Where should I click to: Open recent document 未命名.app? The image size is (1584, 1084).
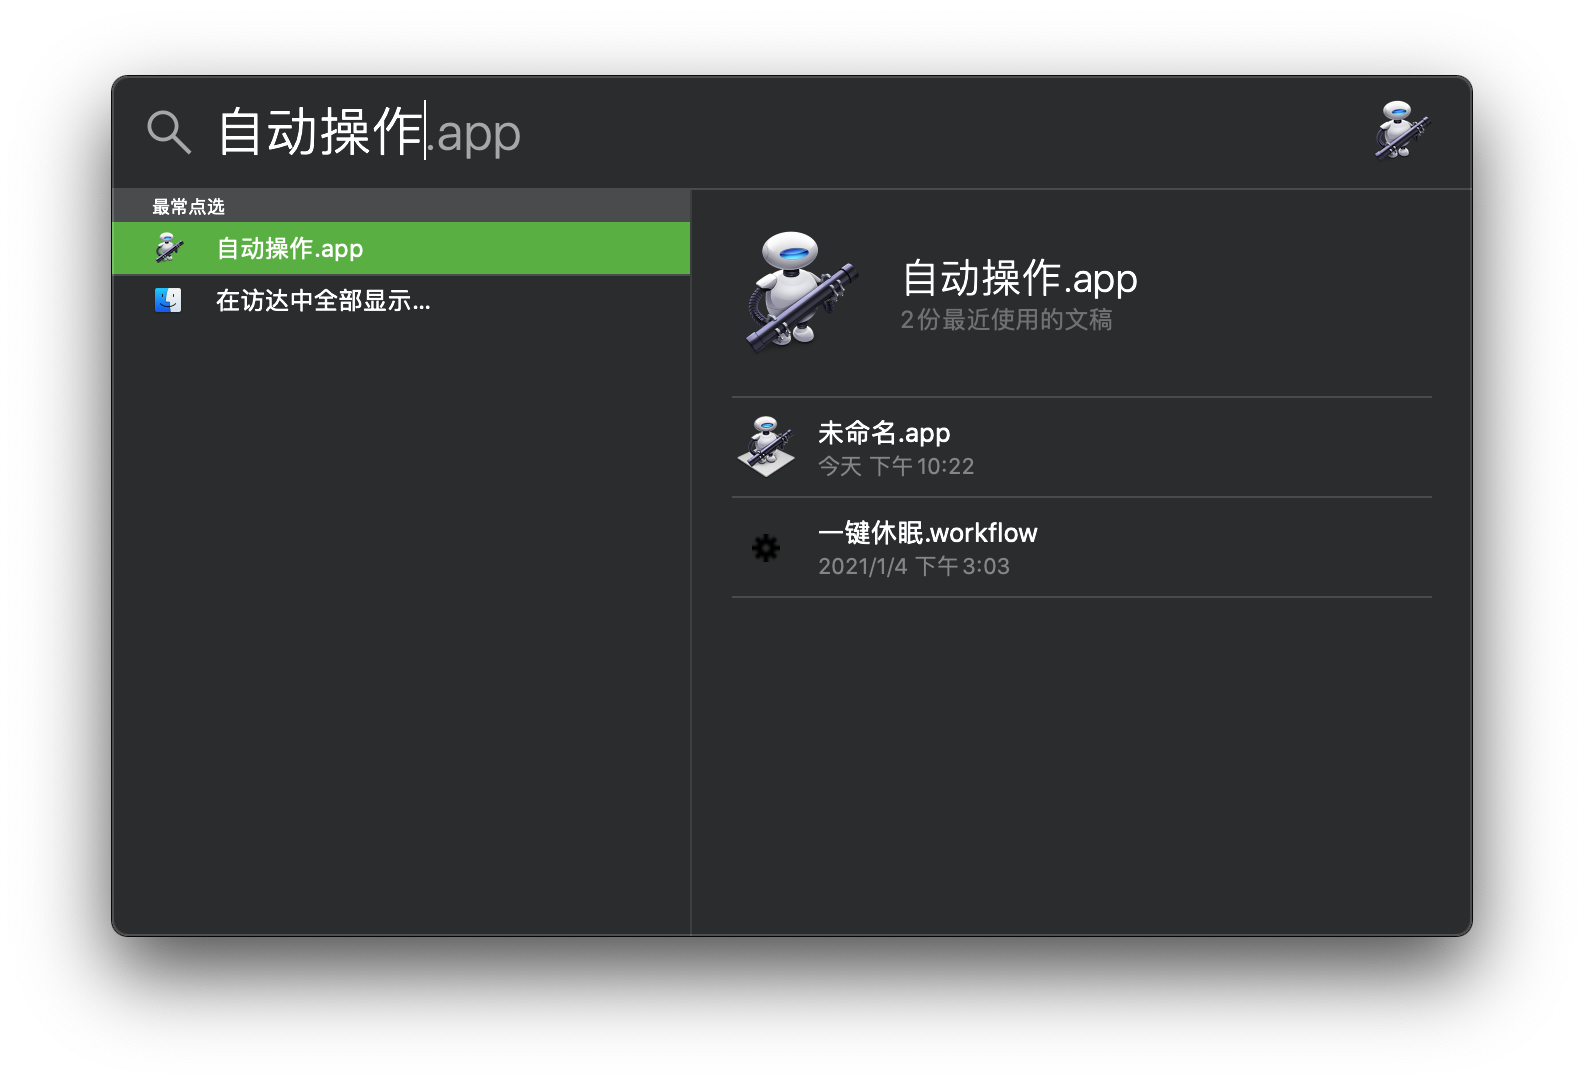click(x=1081, y=447)
